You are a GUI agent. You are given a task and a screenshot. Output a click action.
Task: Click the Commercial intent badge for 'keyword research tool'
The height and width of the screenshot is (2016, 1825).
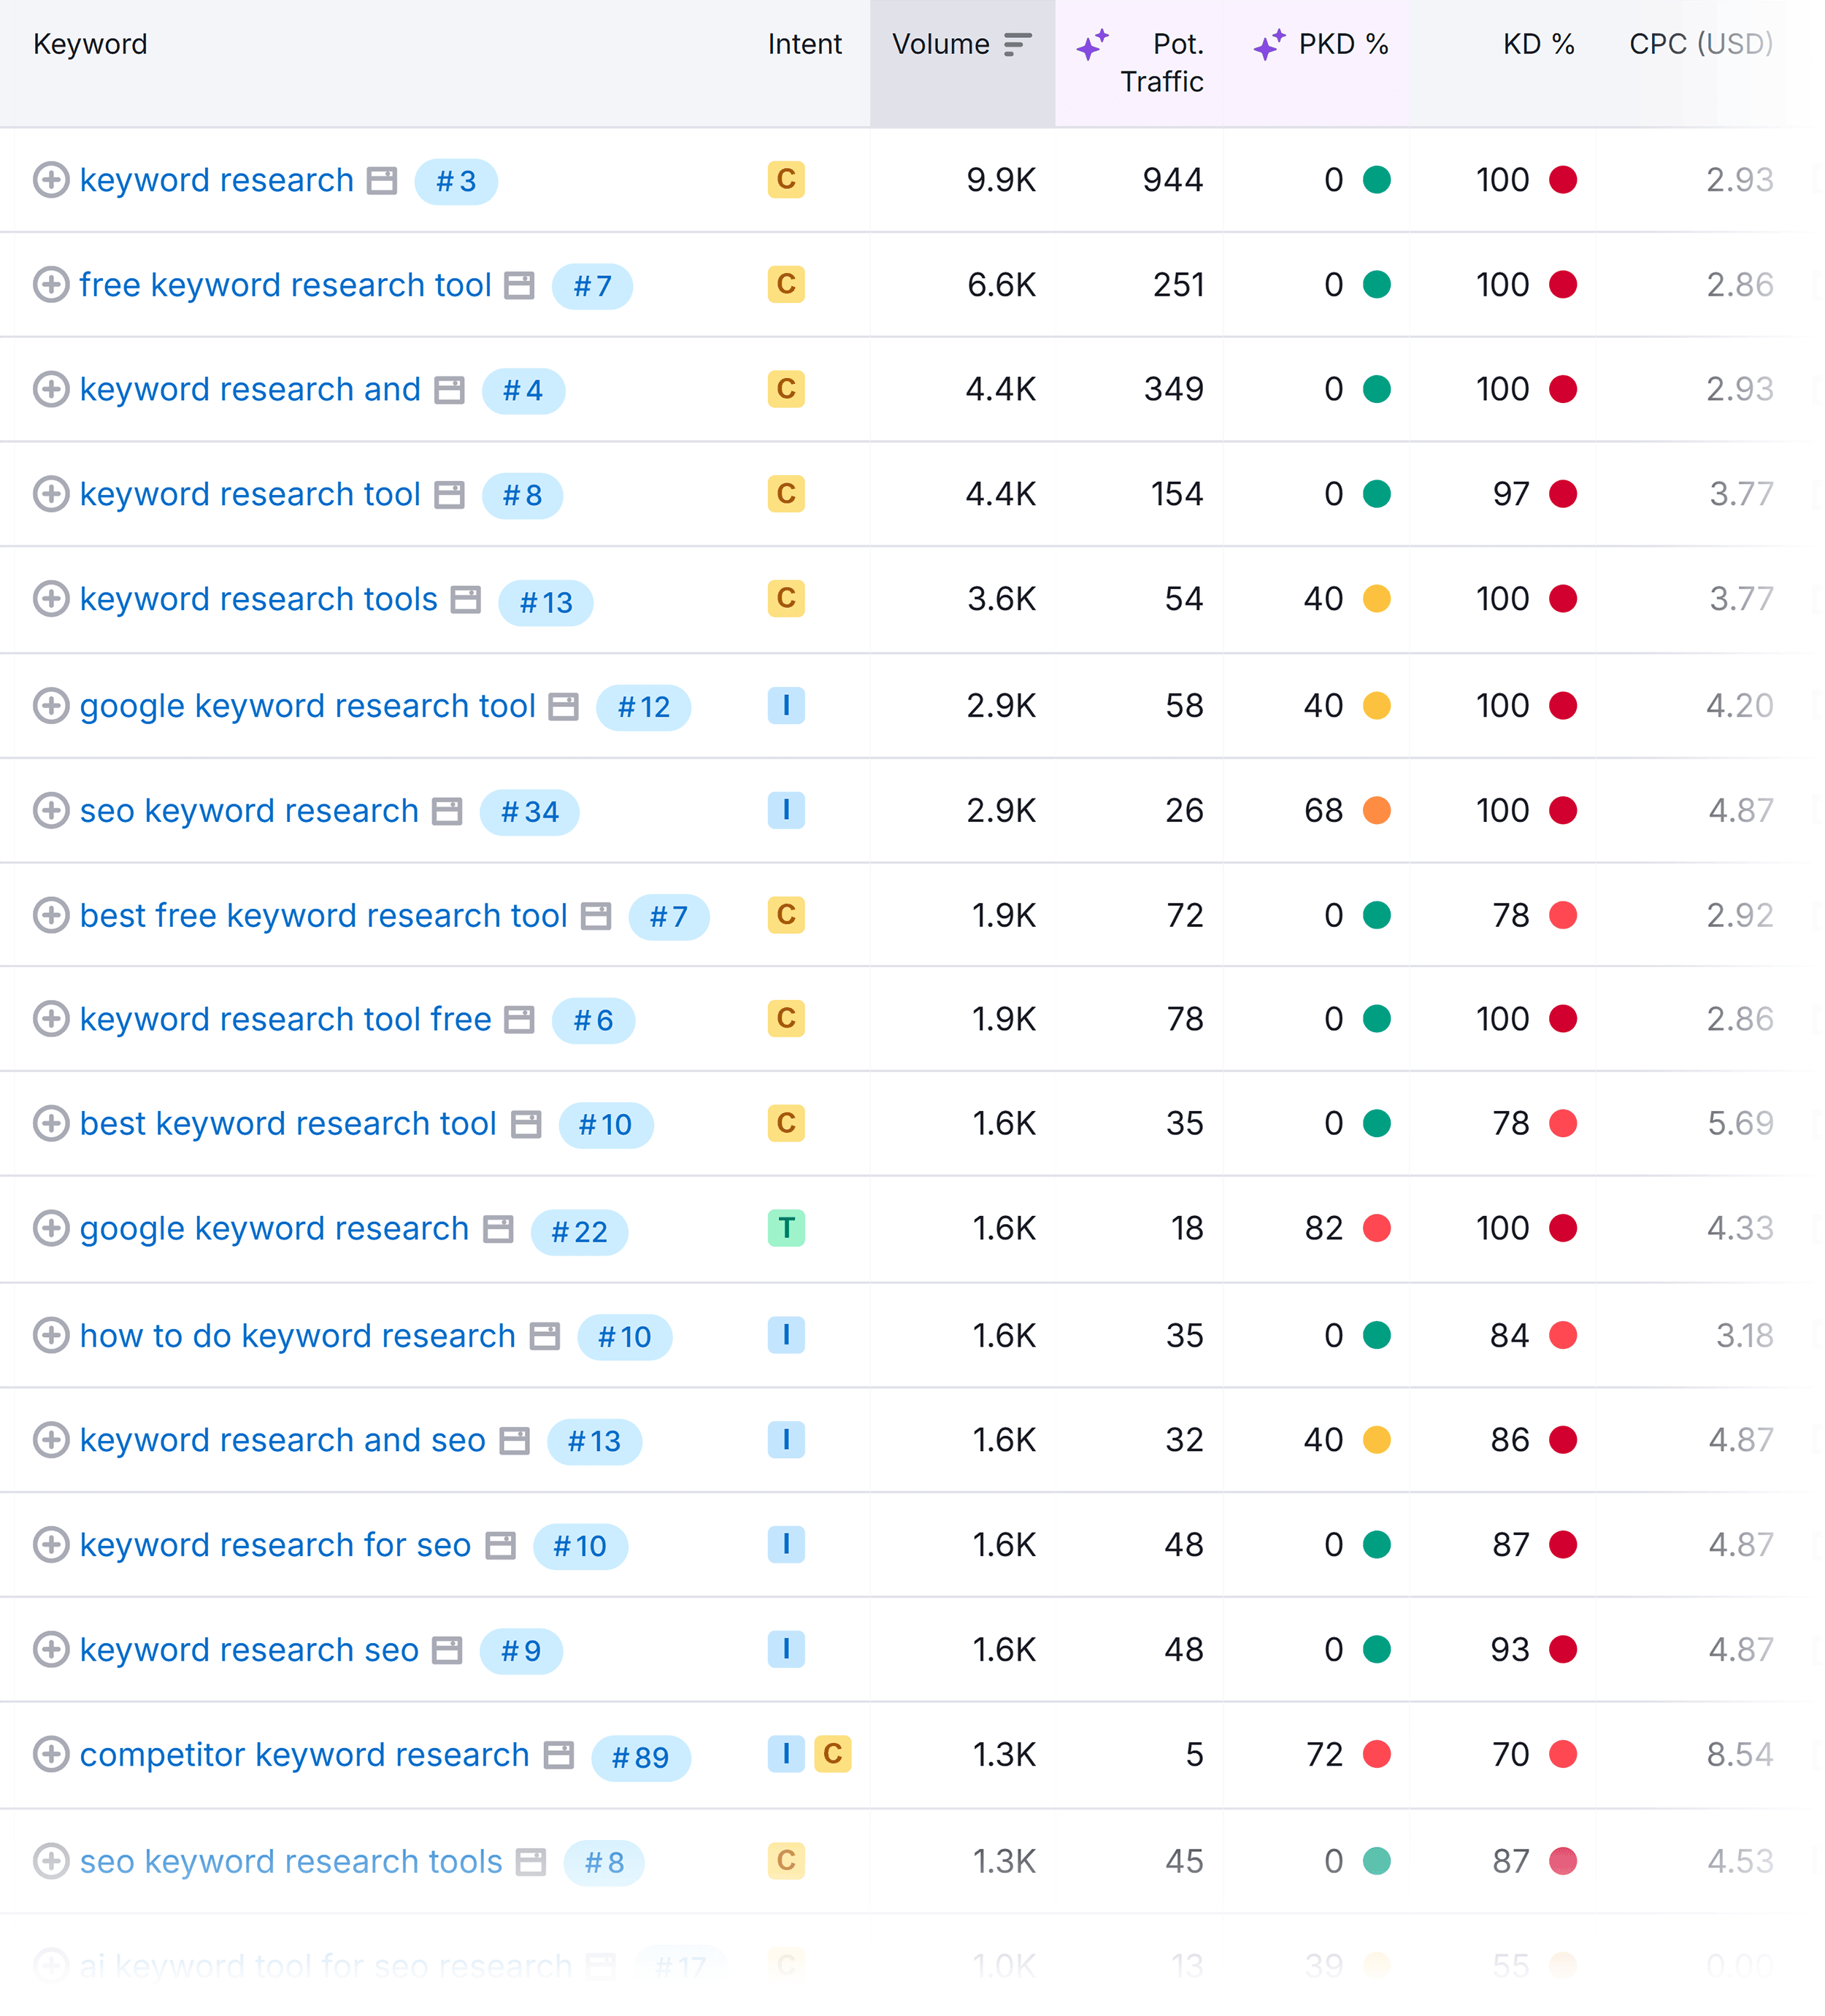tap(786, 493)
